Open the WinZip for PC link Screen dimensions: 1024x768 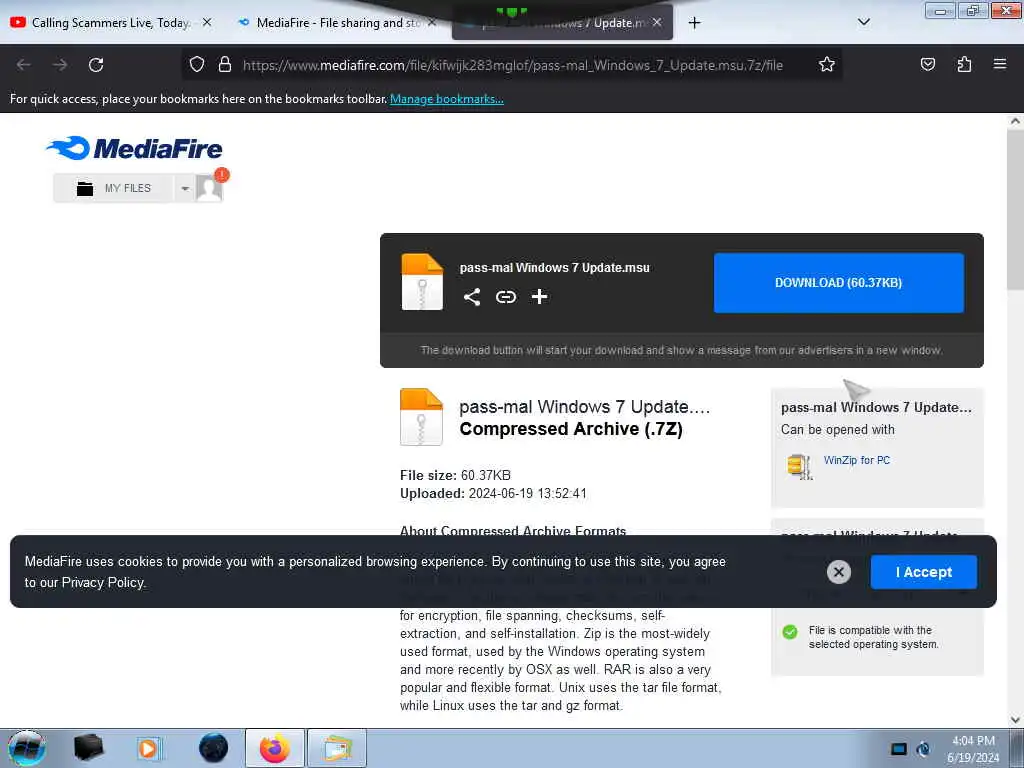click(x=856, y=460)
